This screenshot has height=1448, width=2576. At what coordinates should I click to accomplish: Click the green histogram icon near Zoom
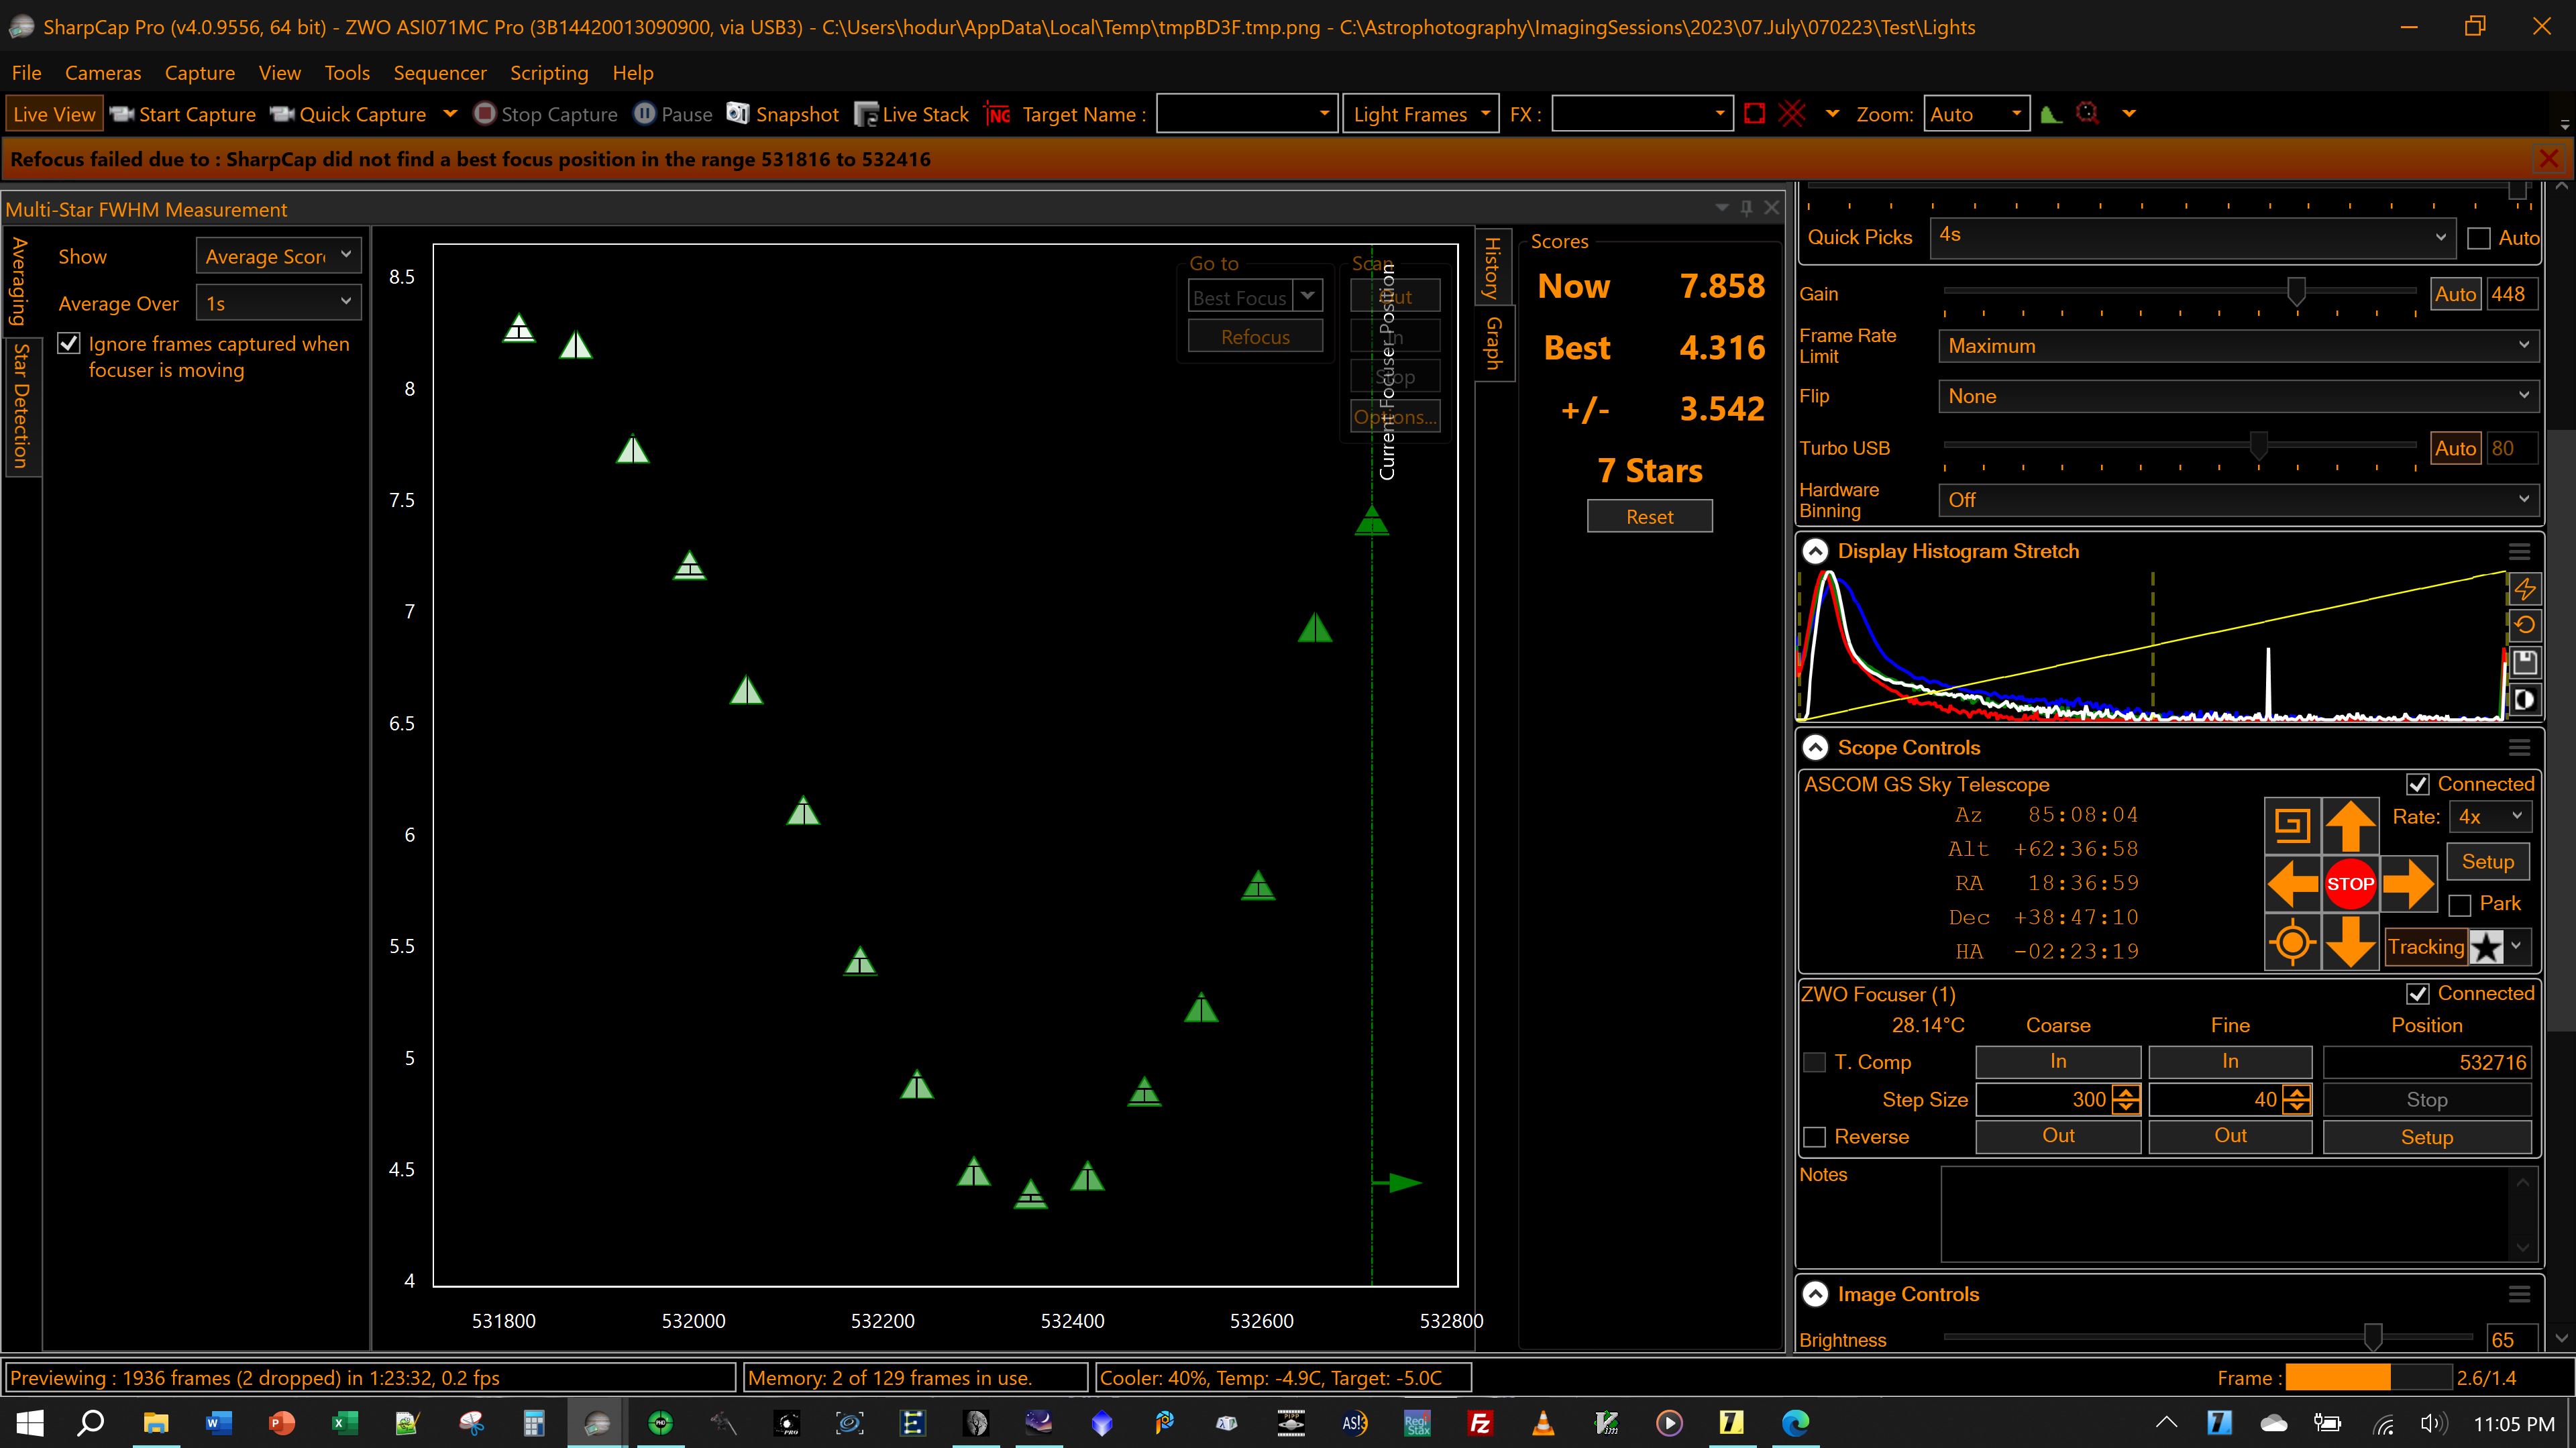[2051, 114]
